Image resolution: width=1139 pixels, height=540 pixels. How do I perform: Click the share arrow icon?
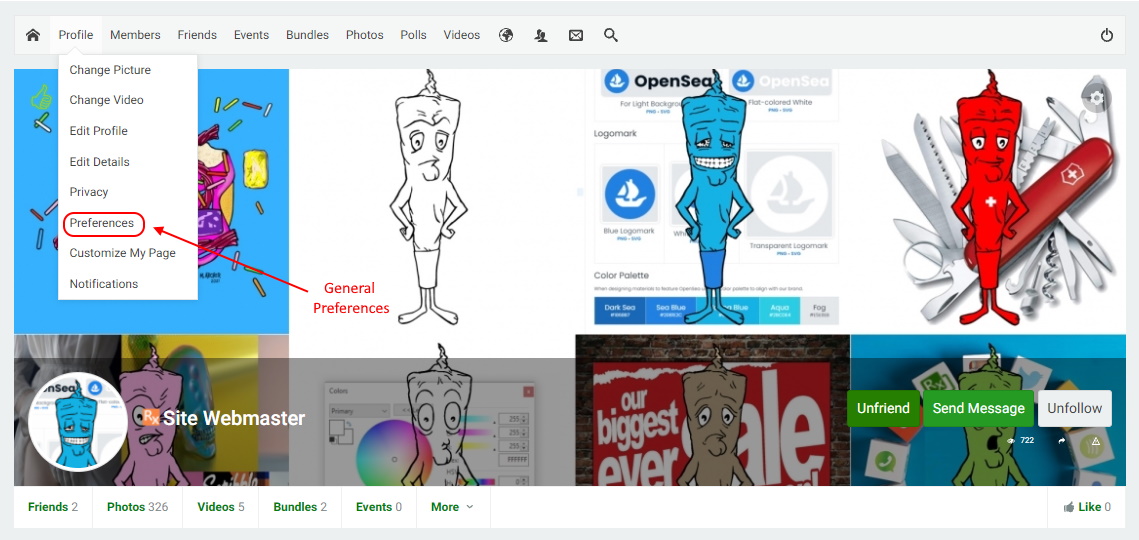[x=1061, y=440]
